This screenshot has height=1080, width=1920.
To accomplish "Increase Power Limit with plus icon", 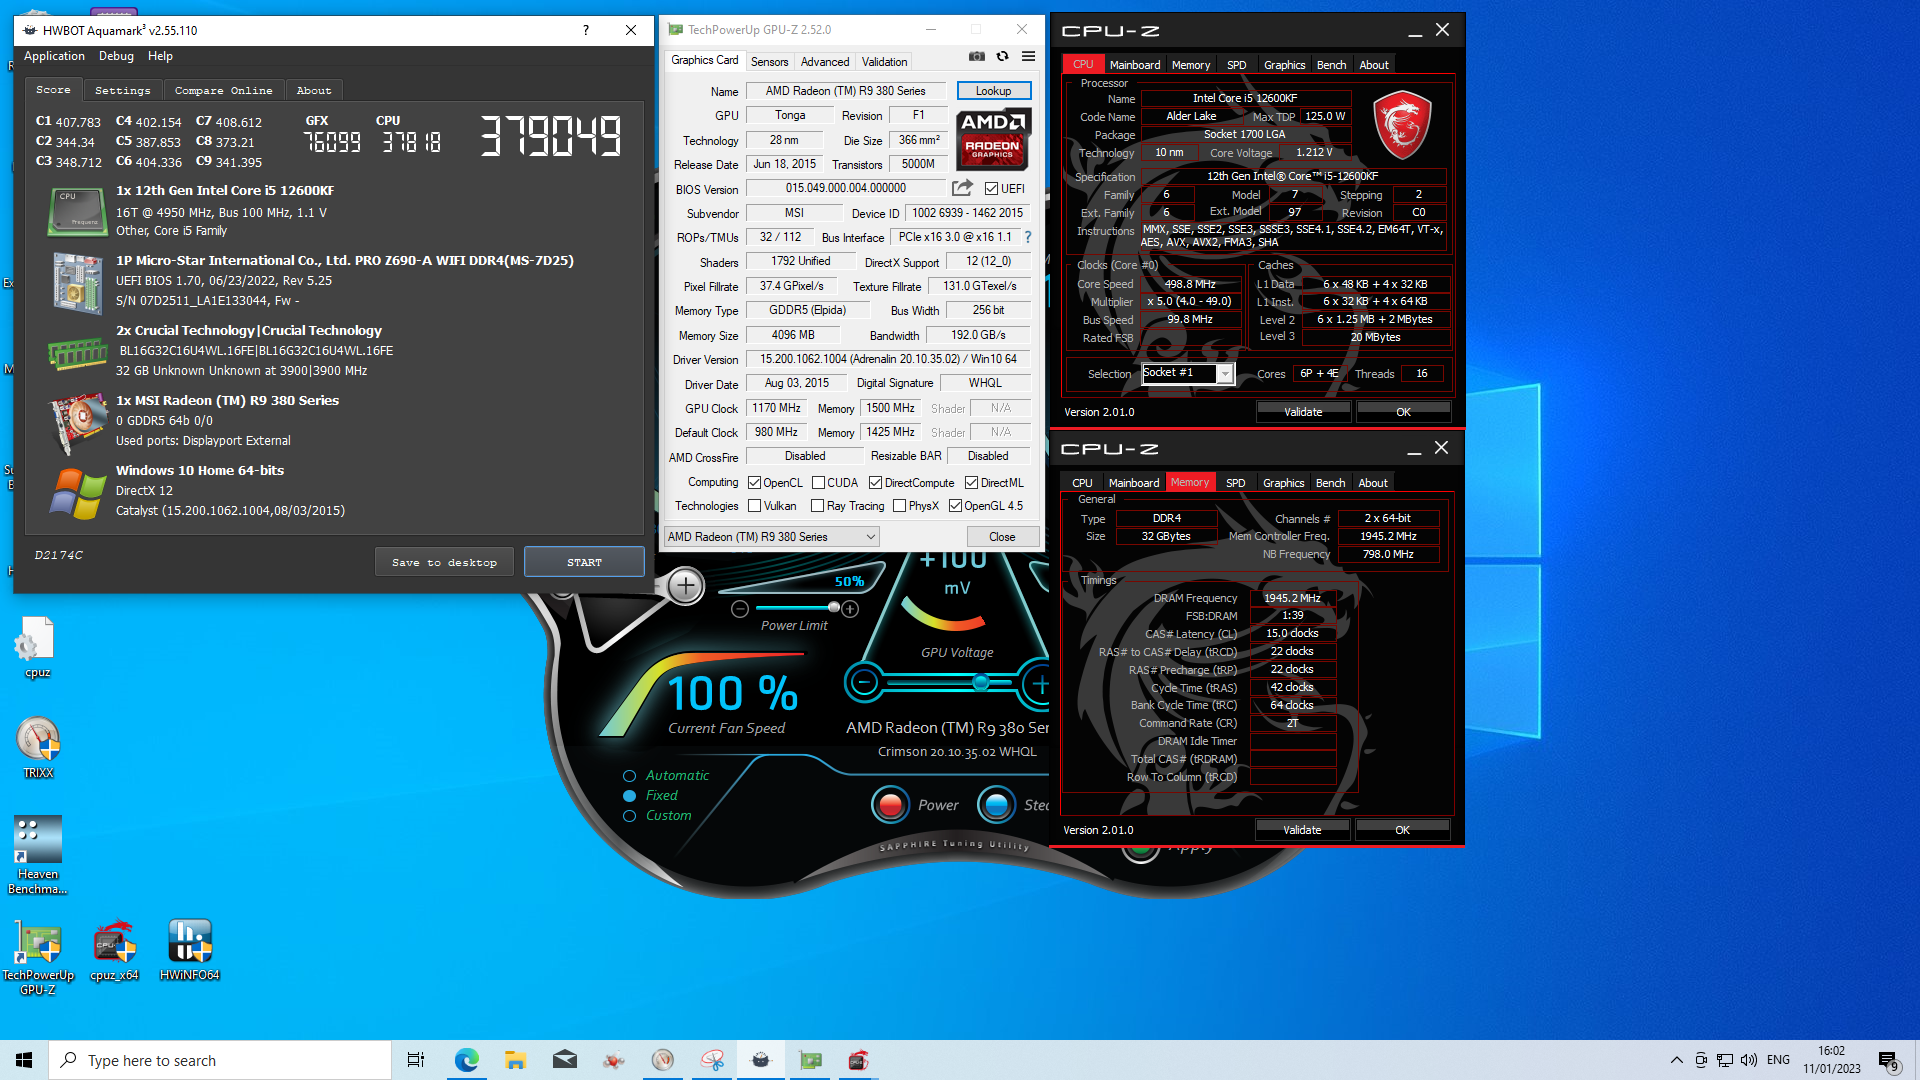I will click(x=850, y=609).
